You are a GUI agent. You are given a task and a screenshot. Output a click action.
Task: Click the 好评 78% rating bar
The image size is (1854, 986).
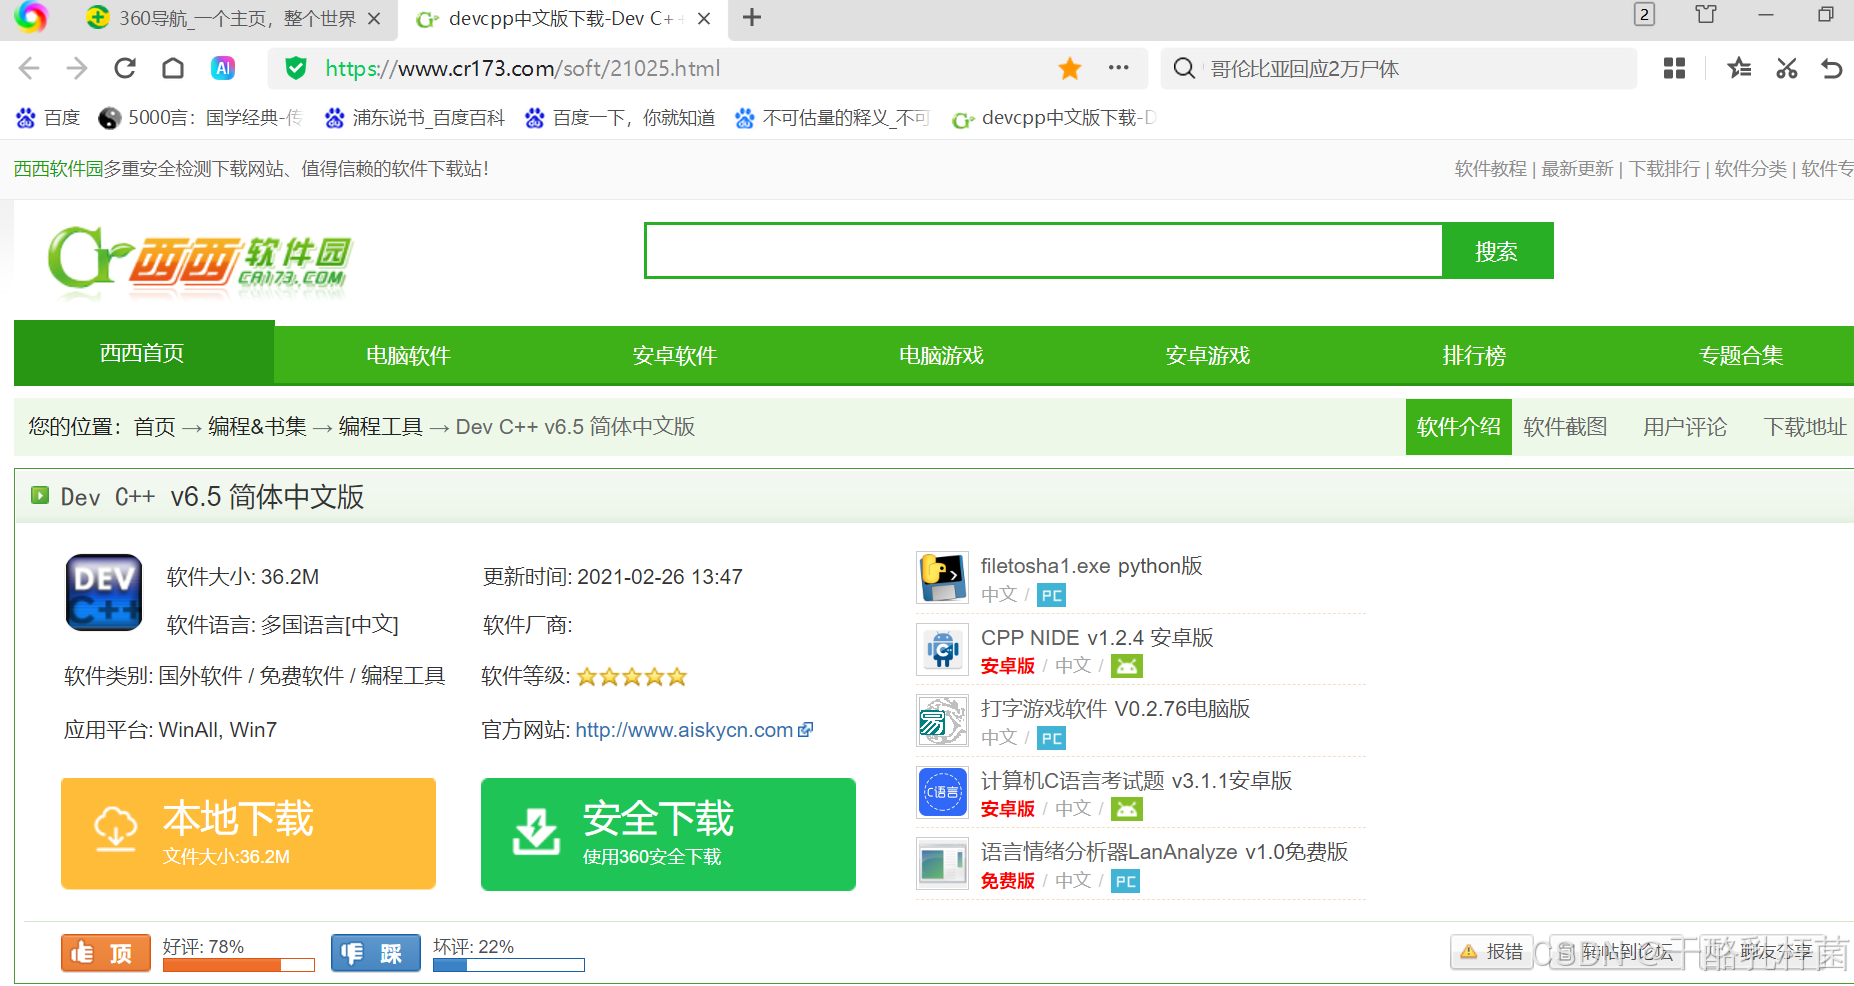pos(239,965)
